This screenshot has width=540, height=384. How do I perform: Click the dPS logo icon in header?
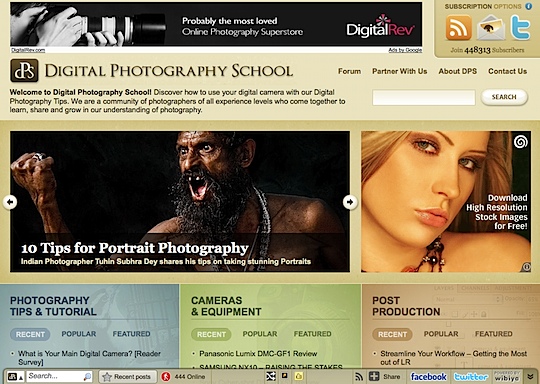(24, 71)
